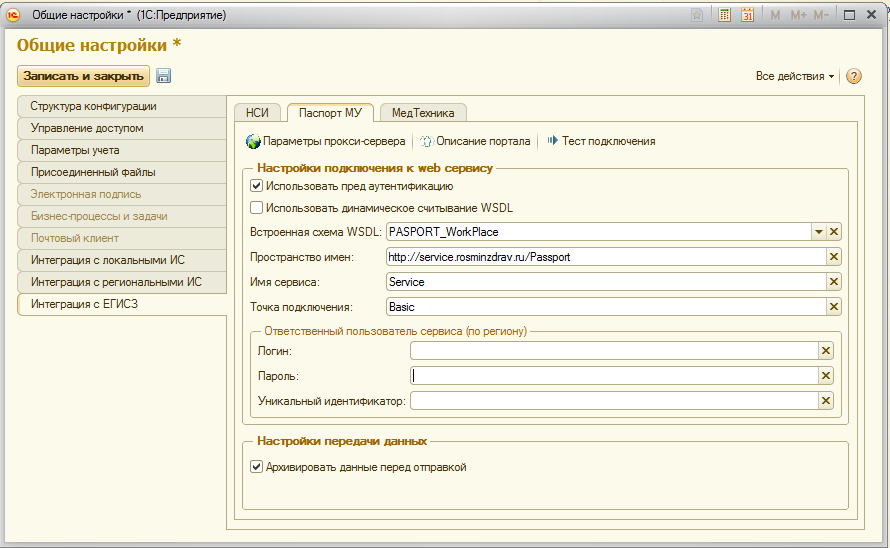This screenshot has width=890, height=548.
Task: Switch to the МедТехника tab
Action: coord(422,113)
